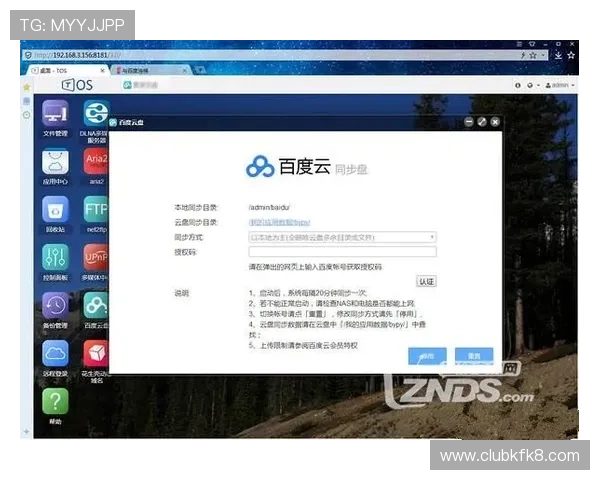The width and height of the screenshot is (600, 480).
Task: Click the lightning speed-mode icon in address bar
Action: 523,56
